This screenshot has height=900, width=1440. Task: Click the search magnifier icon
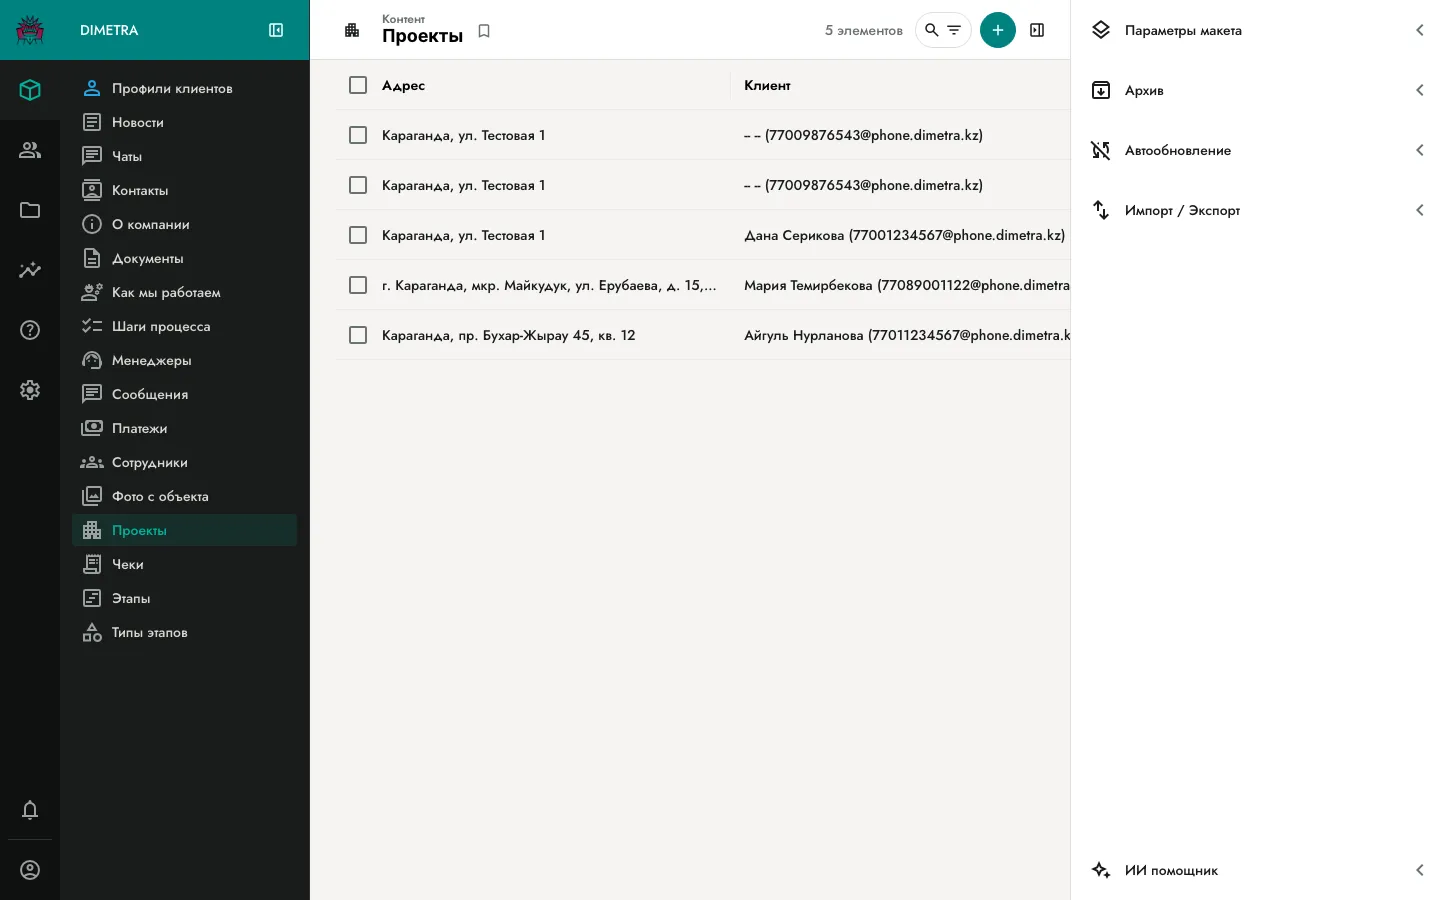coord(931,30)
